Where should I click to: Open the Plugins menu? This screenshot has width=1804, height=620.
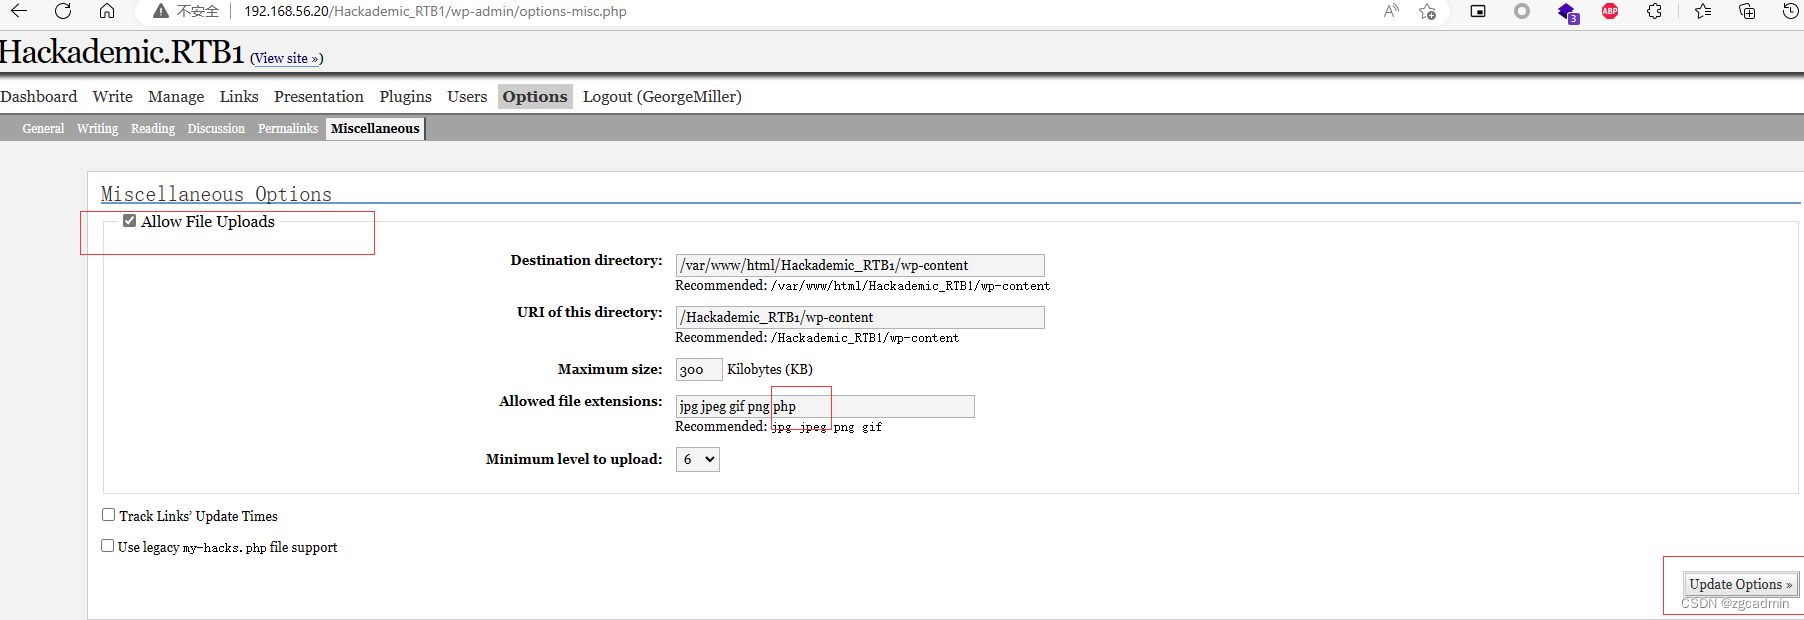click(405, 96)
